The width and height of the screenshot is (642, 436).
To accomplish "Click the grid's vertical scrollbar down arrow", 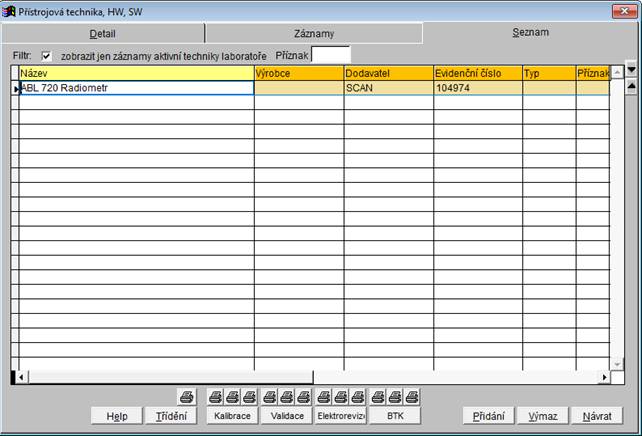I will click(x=617, y=364).
